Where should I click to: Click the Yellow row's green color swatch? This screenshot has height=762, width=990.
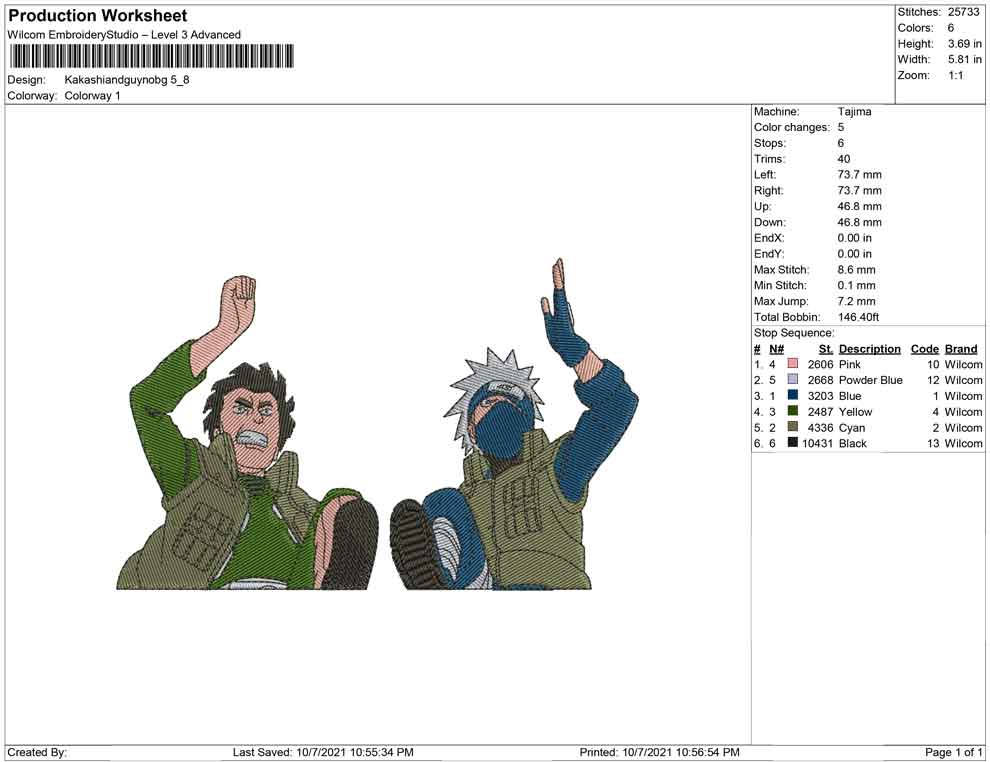792,411
